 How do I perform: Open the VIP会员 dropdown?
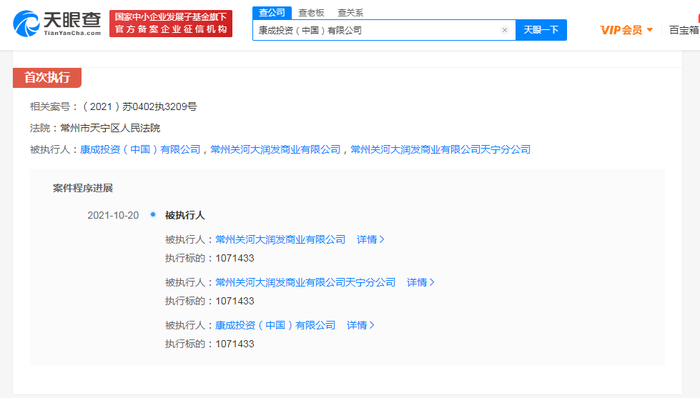tap(626, 30)
